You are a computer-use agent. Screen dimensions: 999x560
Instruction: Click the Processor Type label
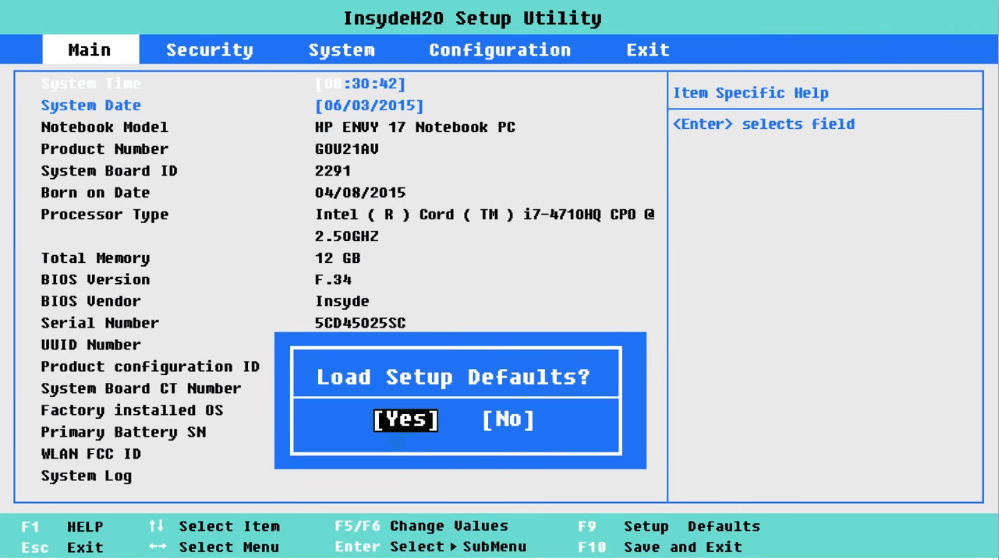point(104,214)
